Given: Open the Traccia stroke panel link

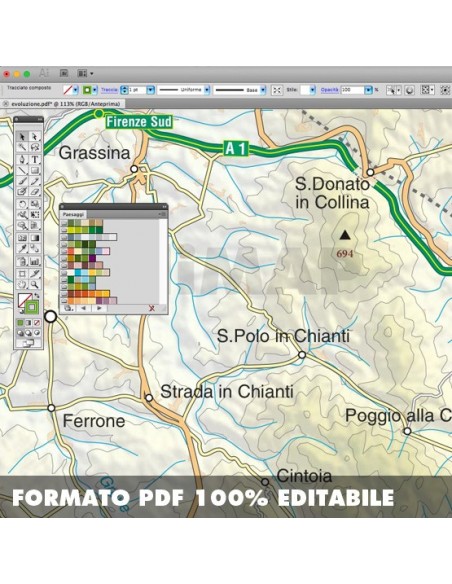Looking at the screenshot, I should pos(109,90).
